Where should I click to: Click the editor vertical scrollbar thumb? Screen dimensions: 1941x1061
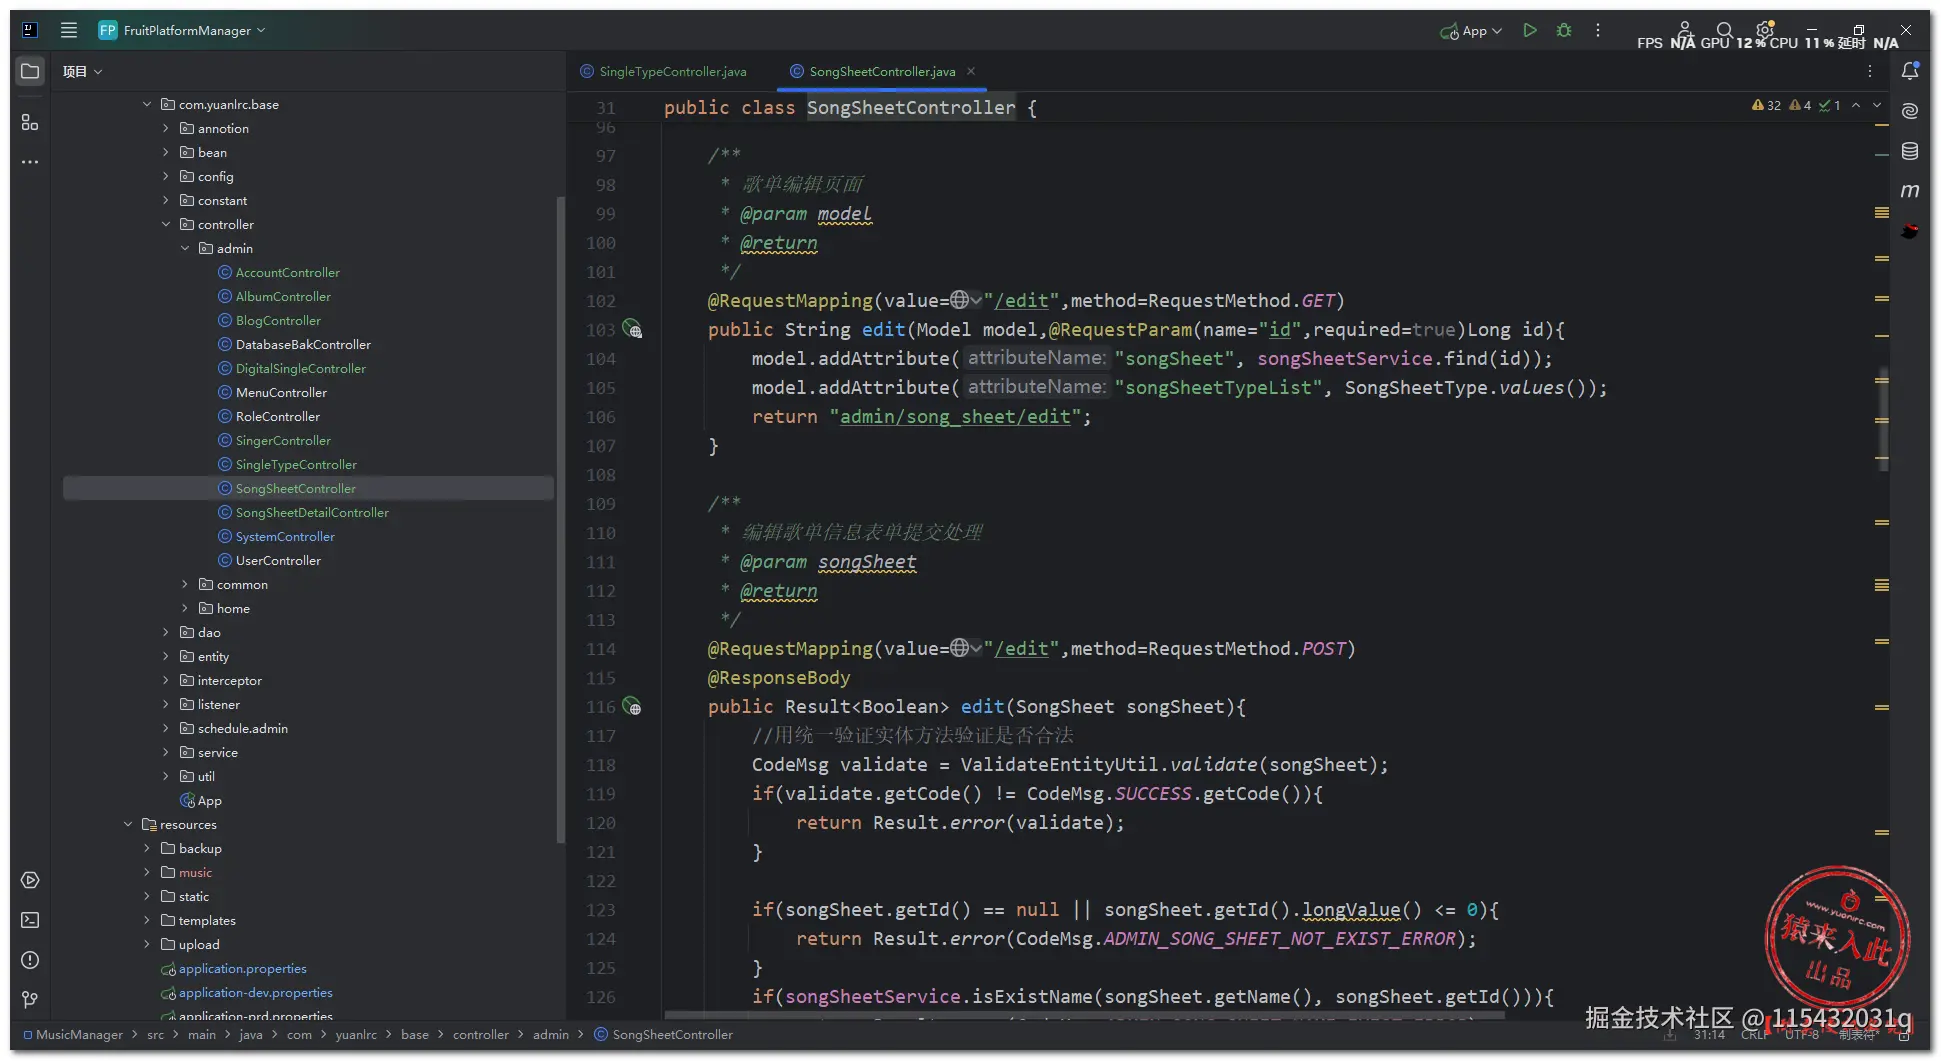tap(1883, 420)
